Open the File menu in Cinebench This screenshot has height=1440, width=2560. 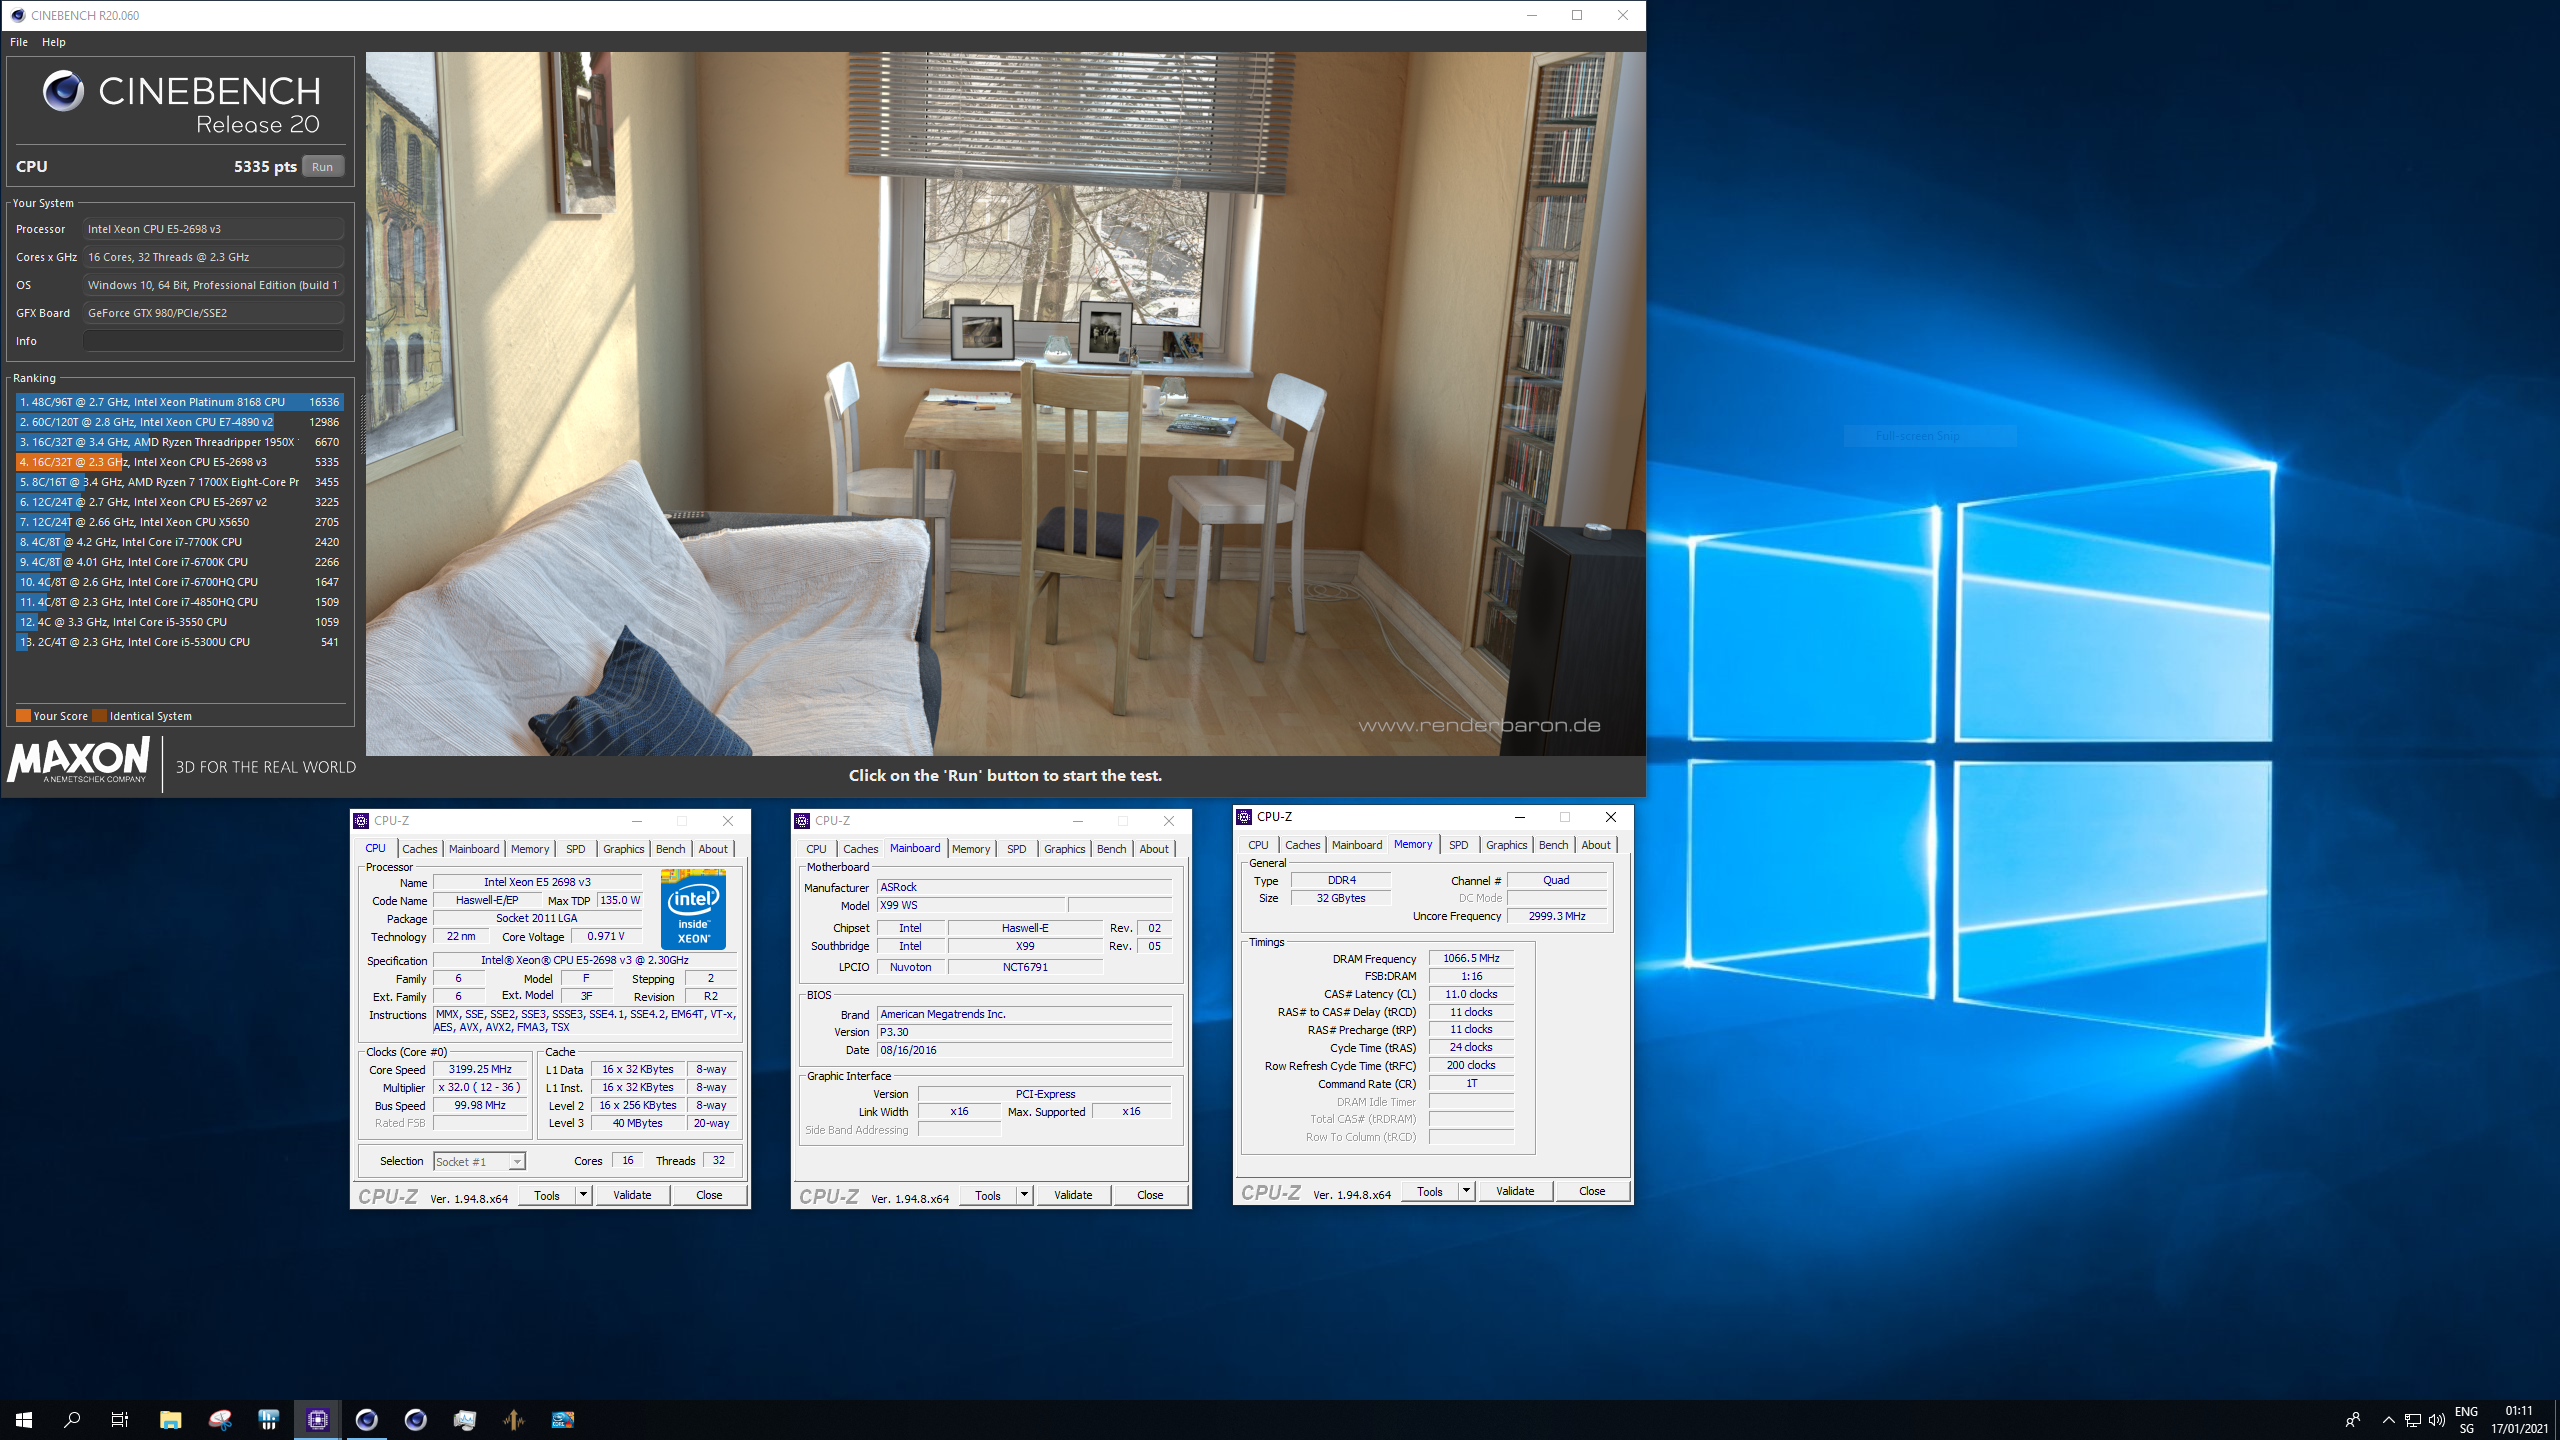pos(19,42)
